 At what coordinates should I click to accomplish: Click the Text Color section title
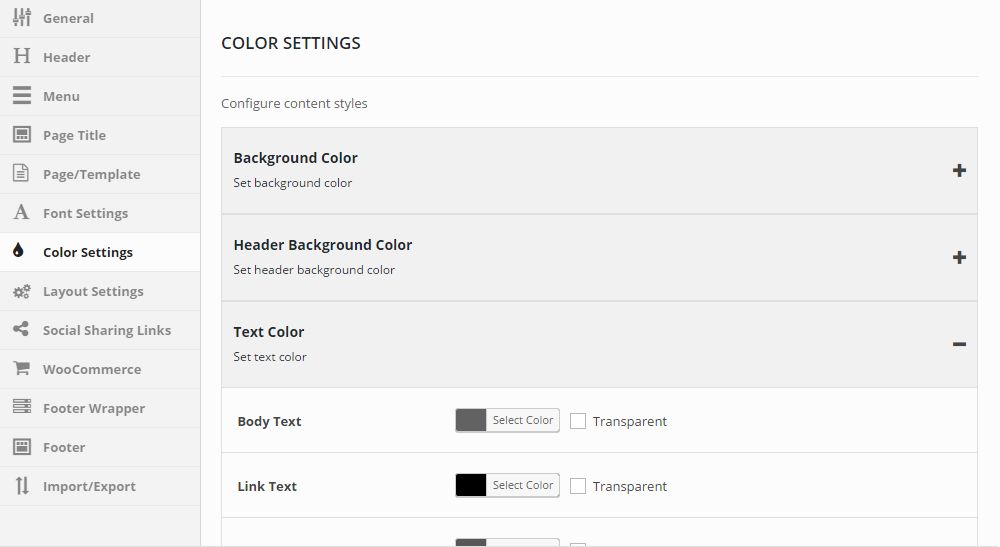point(268,332)
